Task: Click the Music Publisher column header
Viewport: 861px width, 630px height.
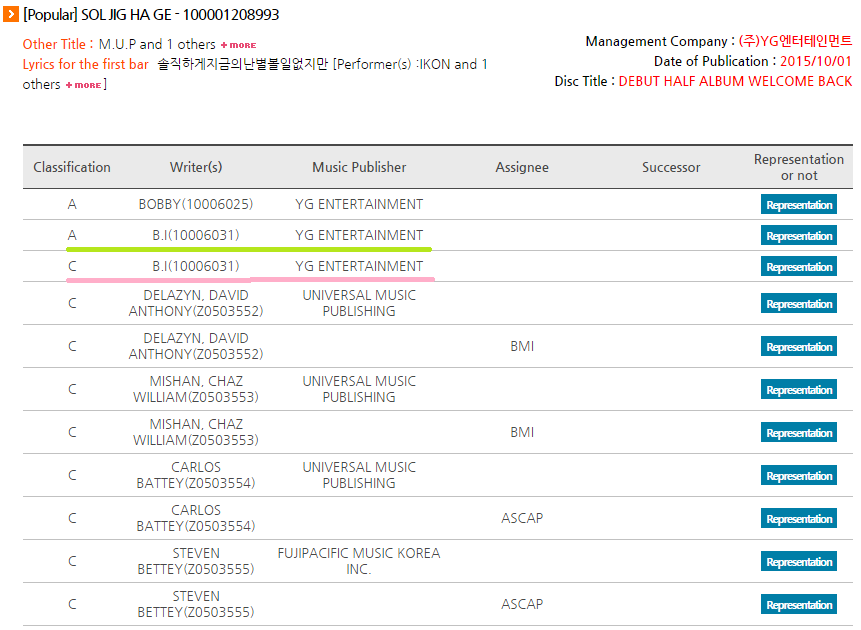Action: coord(359,167)
